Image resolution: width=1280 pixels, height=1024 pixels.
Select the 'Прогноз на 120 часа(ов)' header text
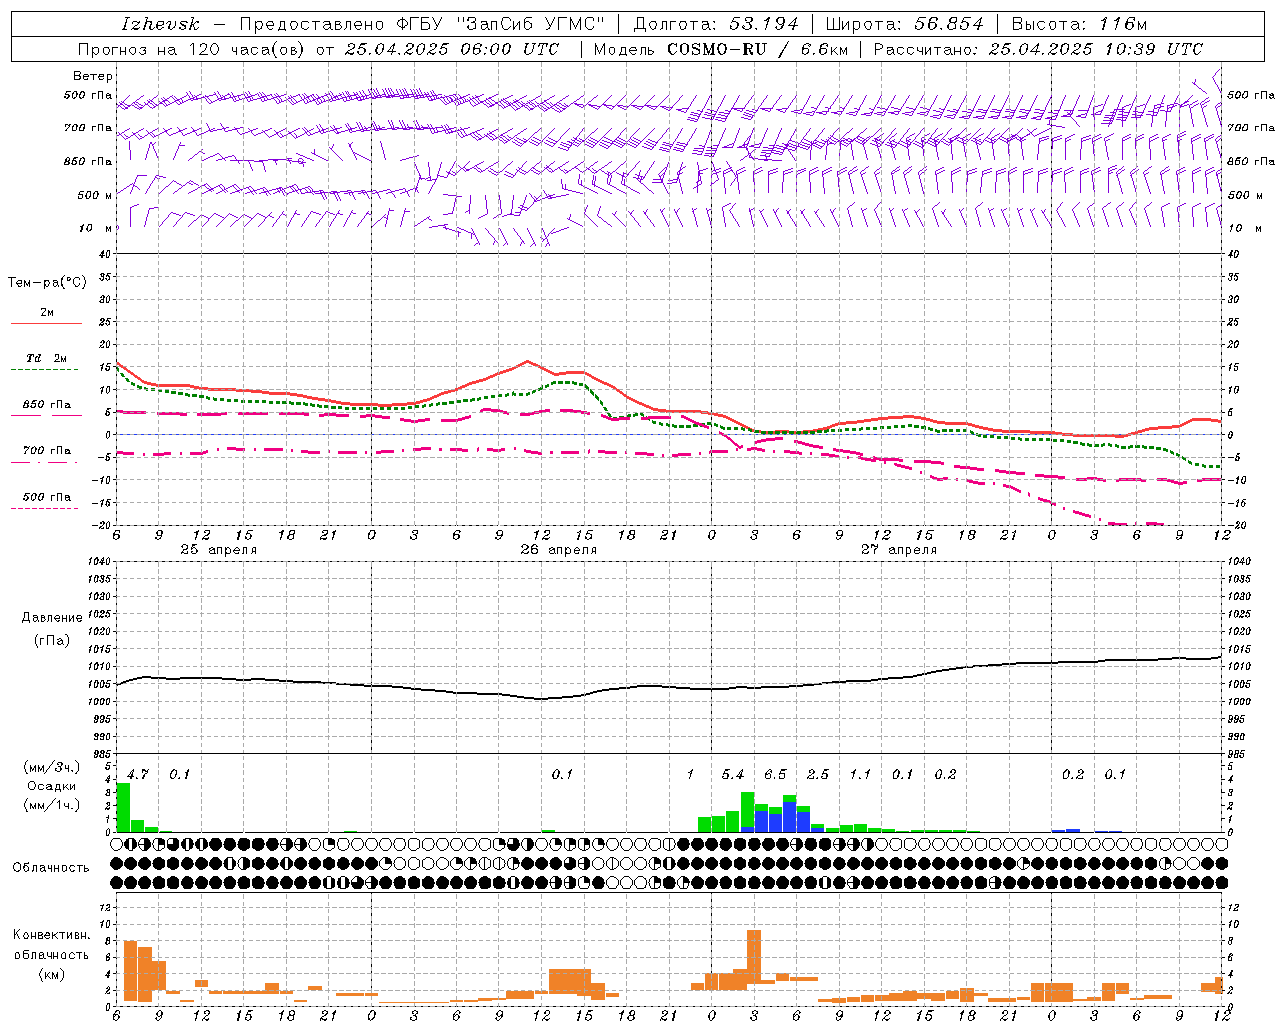pyautogui.click(x=192, y=49)
